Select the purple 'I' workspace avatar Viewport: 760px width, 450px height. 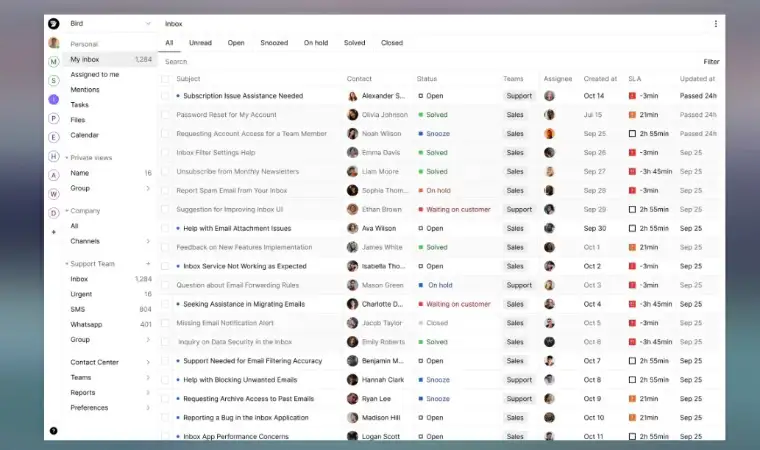coord(54,99)
